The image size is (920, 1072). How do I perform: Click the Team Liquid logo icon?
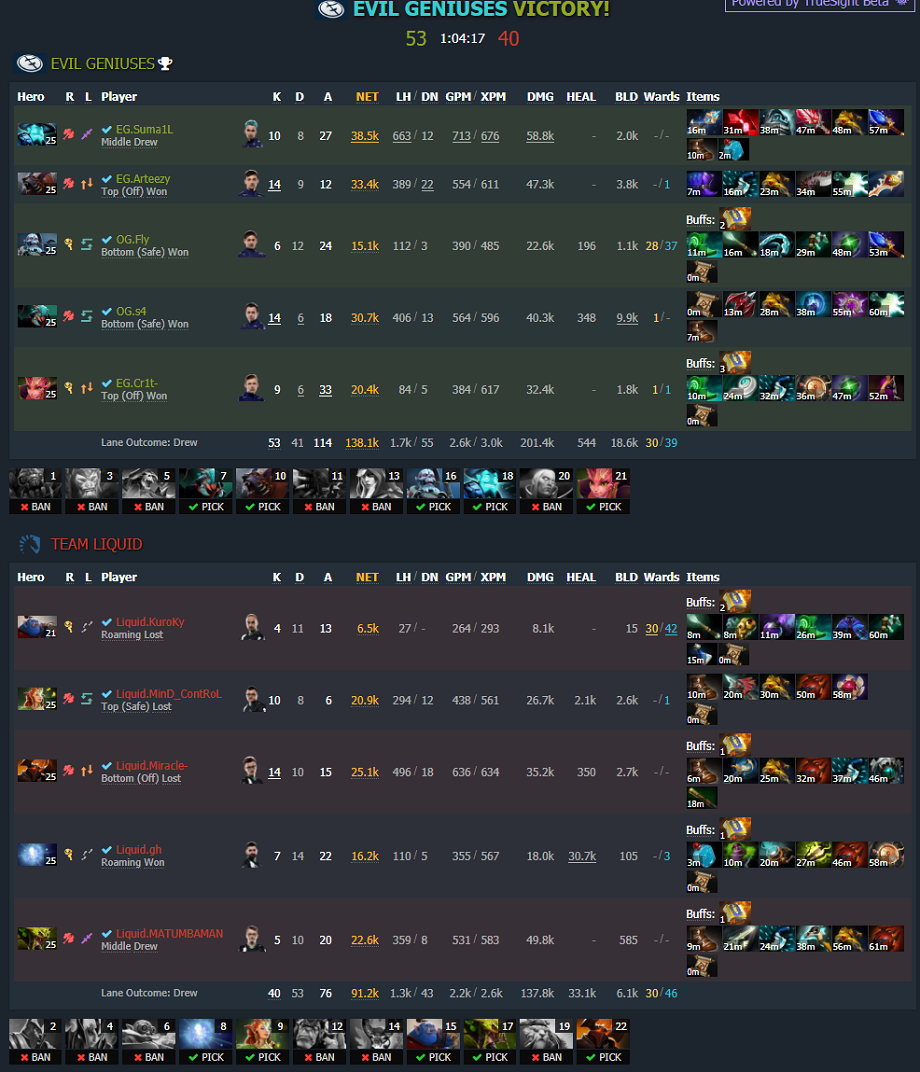point(30,544)
